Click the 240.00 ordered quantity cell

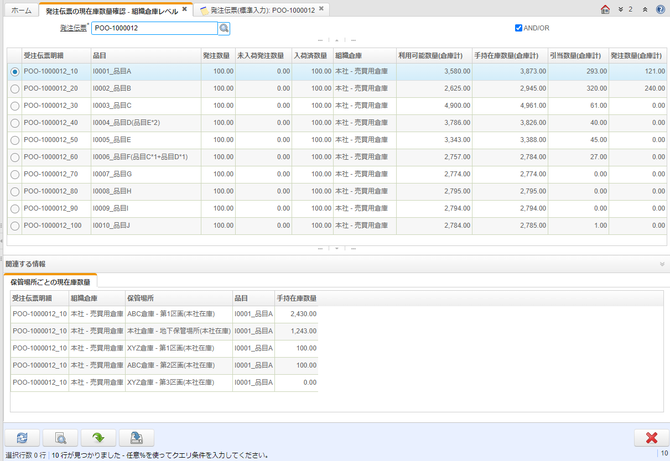(x=638, y=89)
